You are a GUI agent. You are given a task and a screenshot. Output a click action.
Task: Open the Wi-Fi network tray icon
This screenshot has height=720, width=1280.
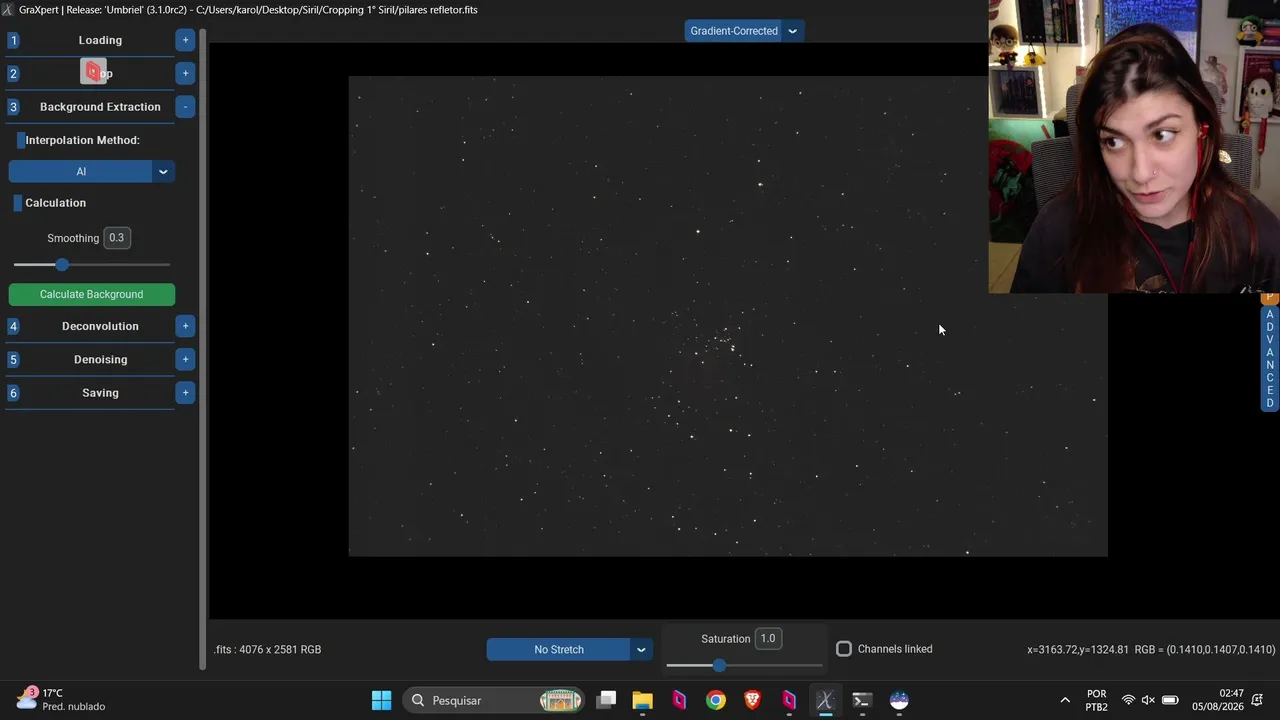(1128, 700)
